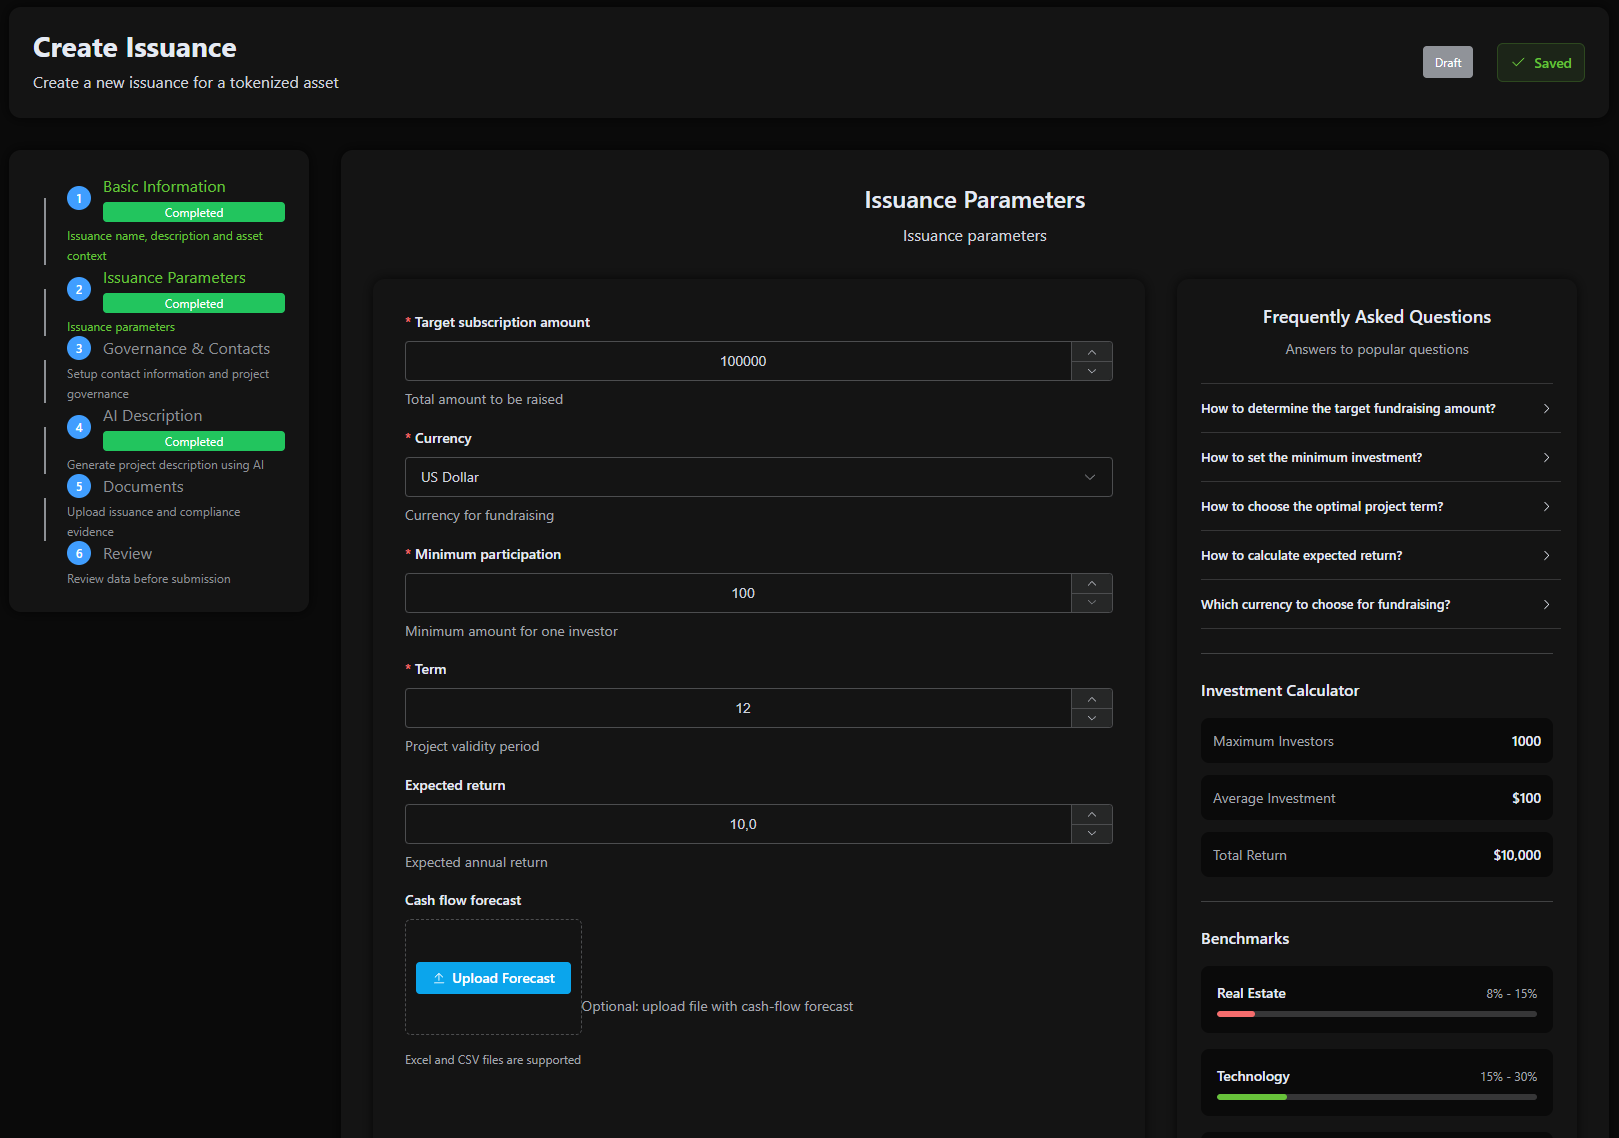Screen dimensions: 1619x1138
Task: Increase Term value with up arrow
Action: click(x=1092, y=699)
